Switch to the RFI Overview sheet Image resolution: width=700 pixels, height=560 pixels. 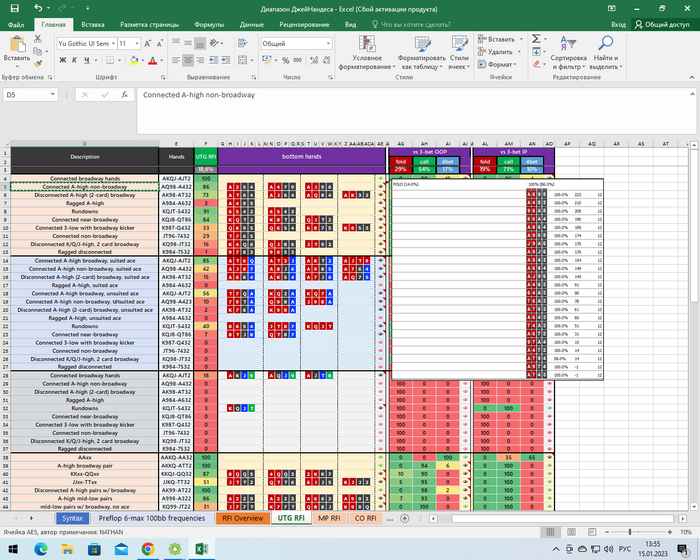(243, 518)
